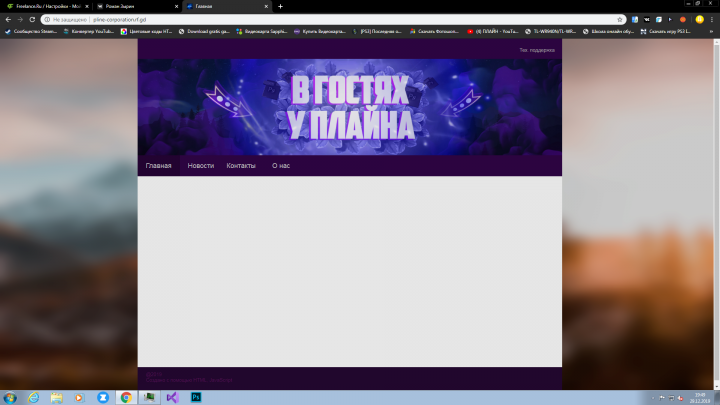Switch to Chrome in the taskbar
The width and height of the screenshot is (720, 405).
tap(126, 398)
